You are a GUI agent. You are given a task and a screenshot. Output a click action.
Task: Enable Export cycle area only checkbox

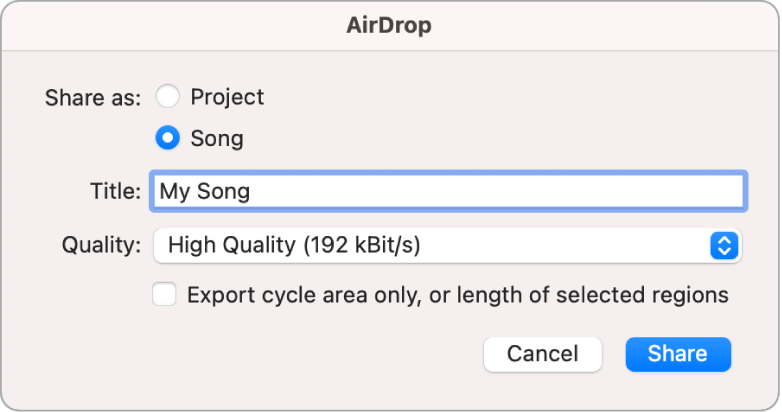164,295
